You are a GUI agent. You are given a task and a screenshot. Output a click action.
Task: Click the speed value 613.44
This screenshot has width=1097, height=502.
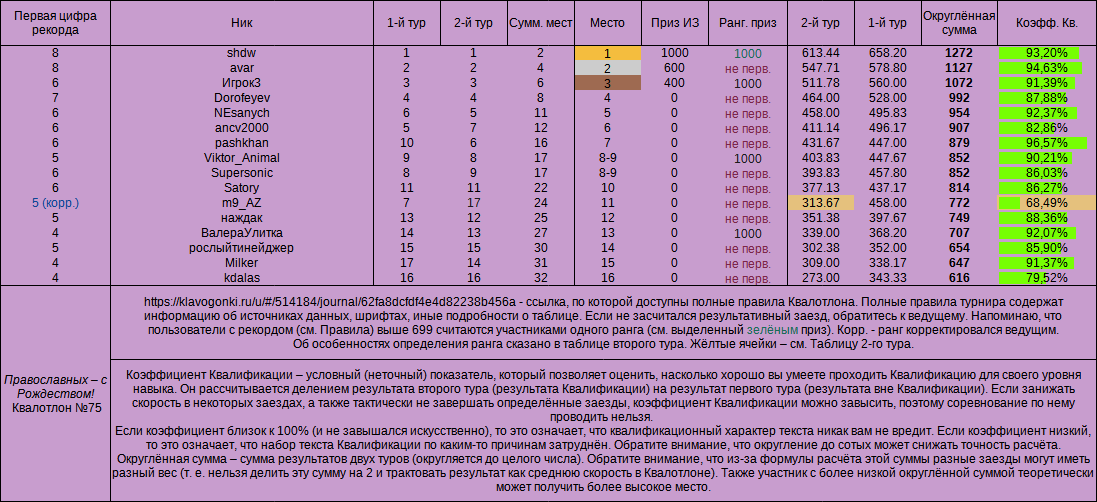coord(821,53)
